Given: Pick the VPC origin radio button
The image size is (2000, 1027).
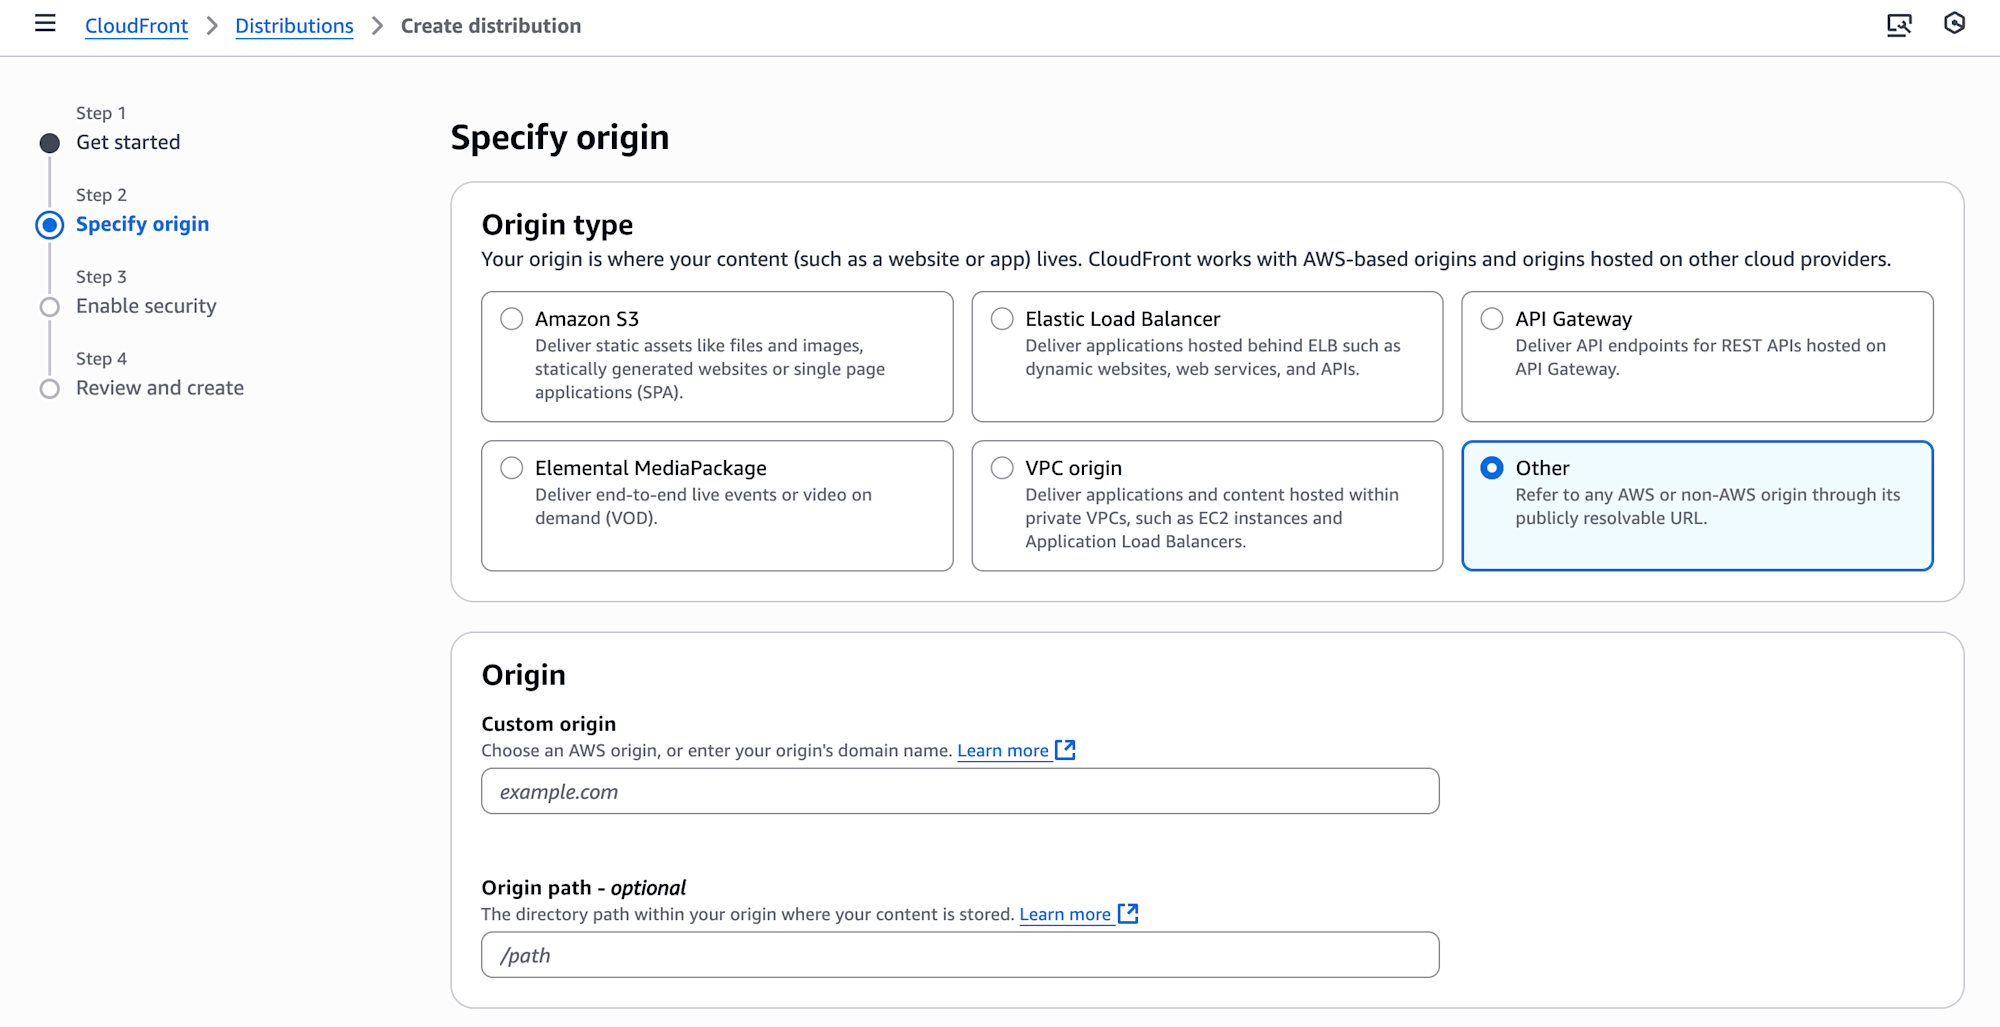Looking at the screenshot, I should point(1002,468).
